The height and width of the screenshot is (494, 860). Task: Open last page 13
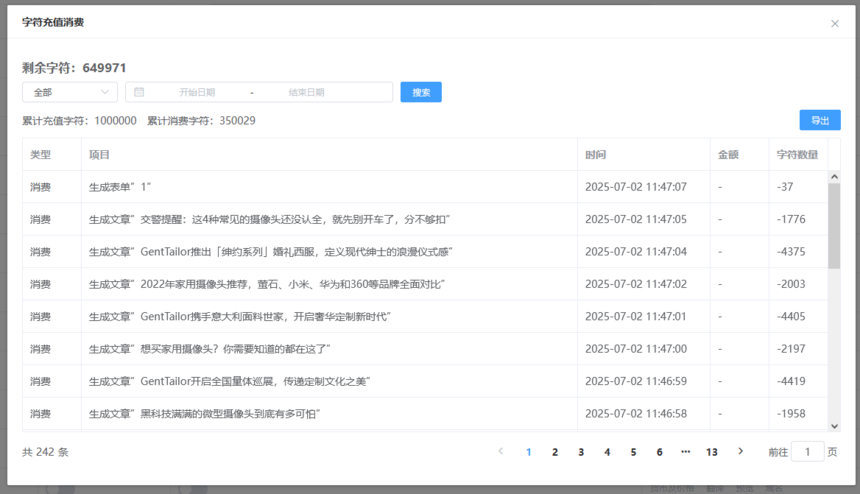click(711, 452)
